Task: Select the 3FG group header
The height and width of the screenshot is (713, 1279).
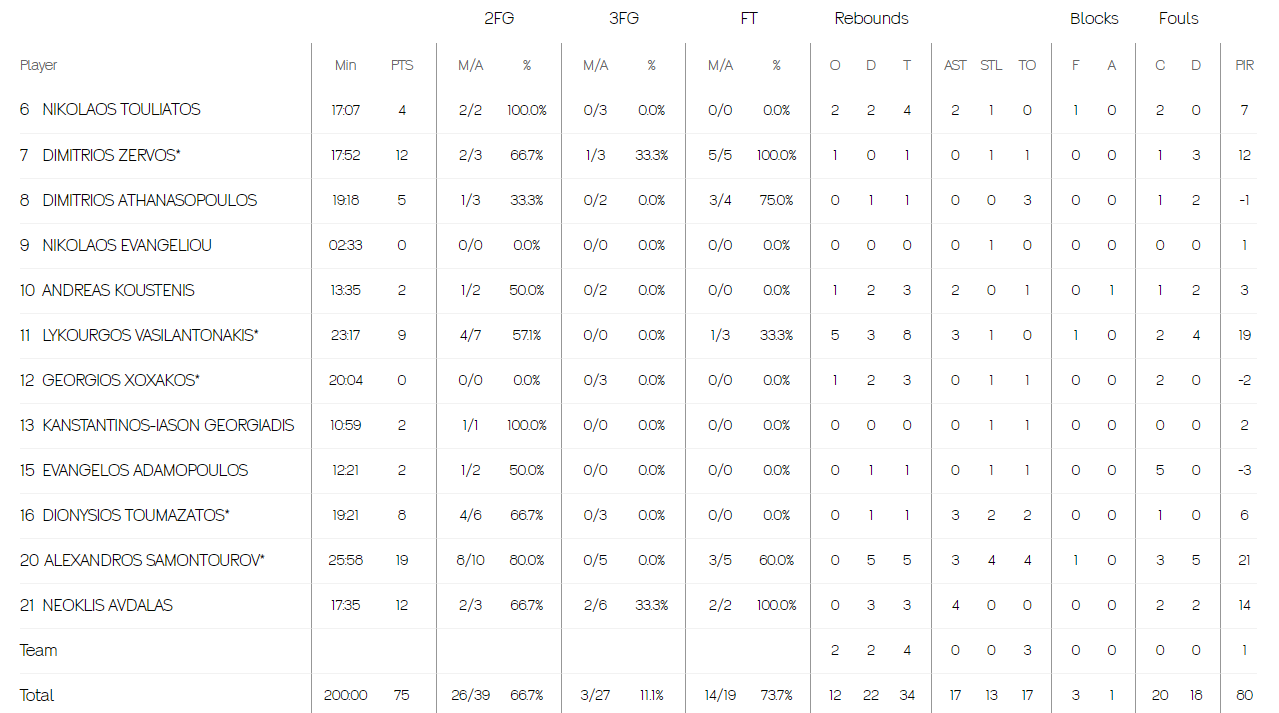Action: 623,18
